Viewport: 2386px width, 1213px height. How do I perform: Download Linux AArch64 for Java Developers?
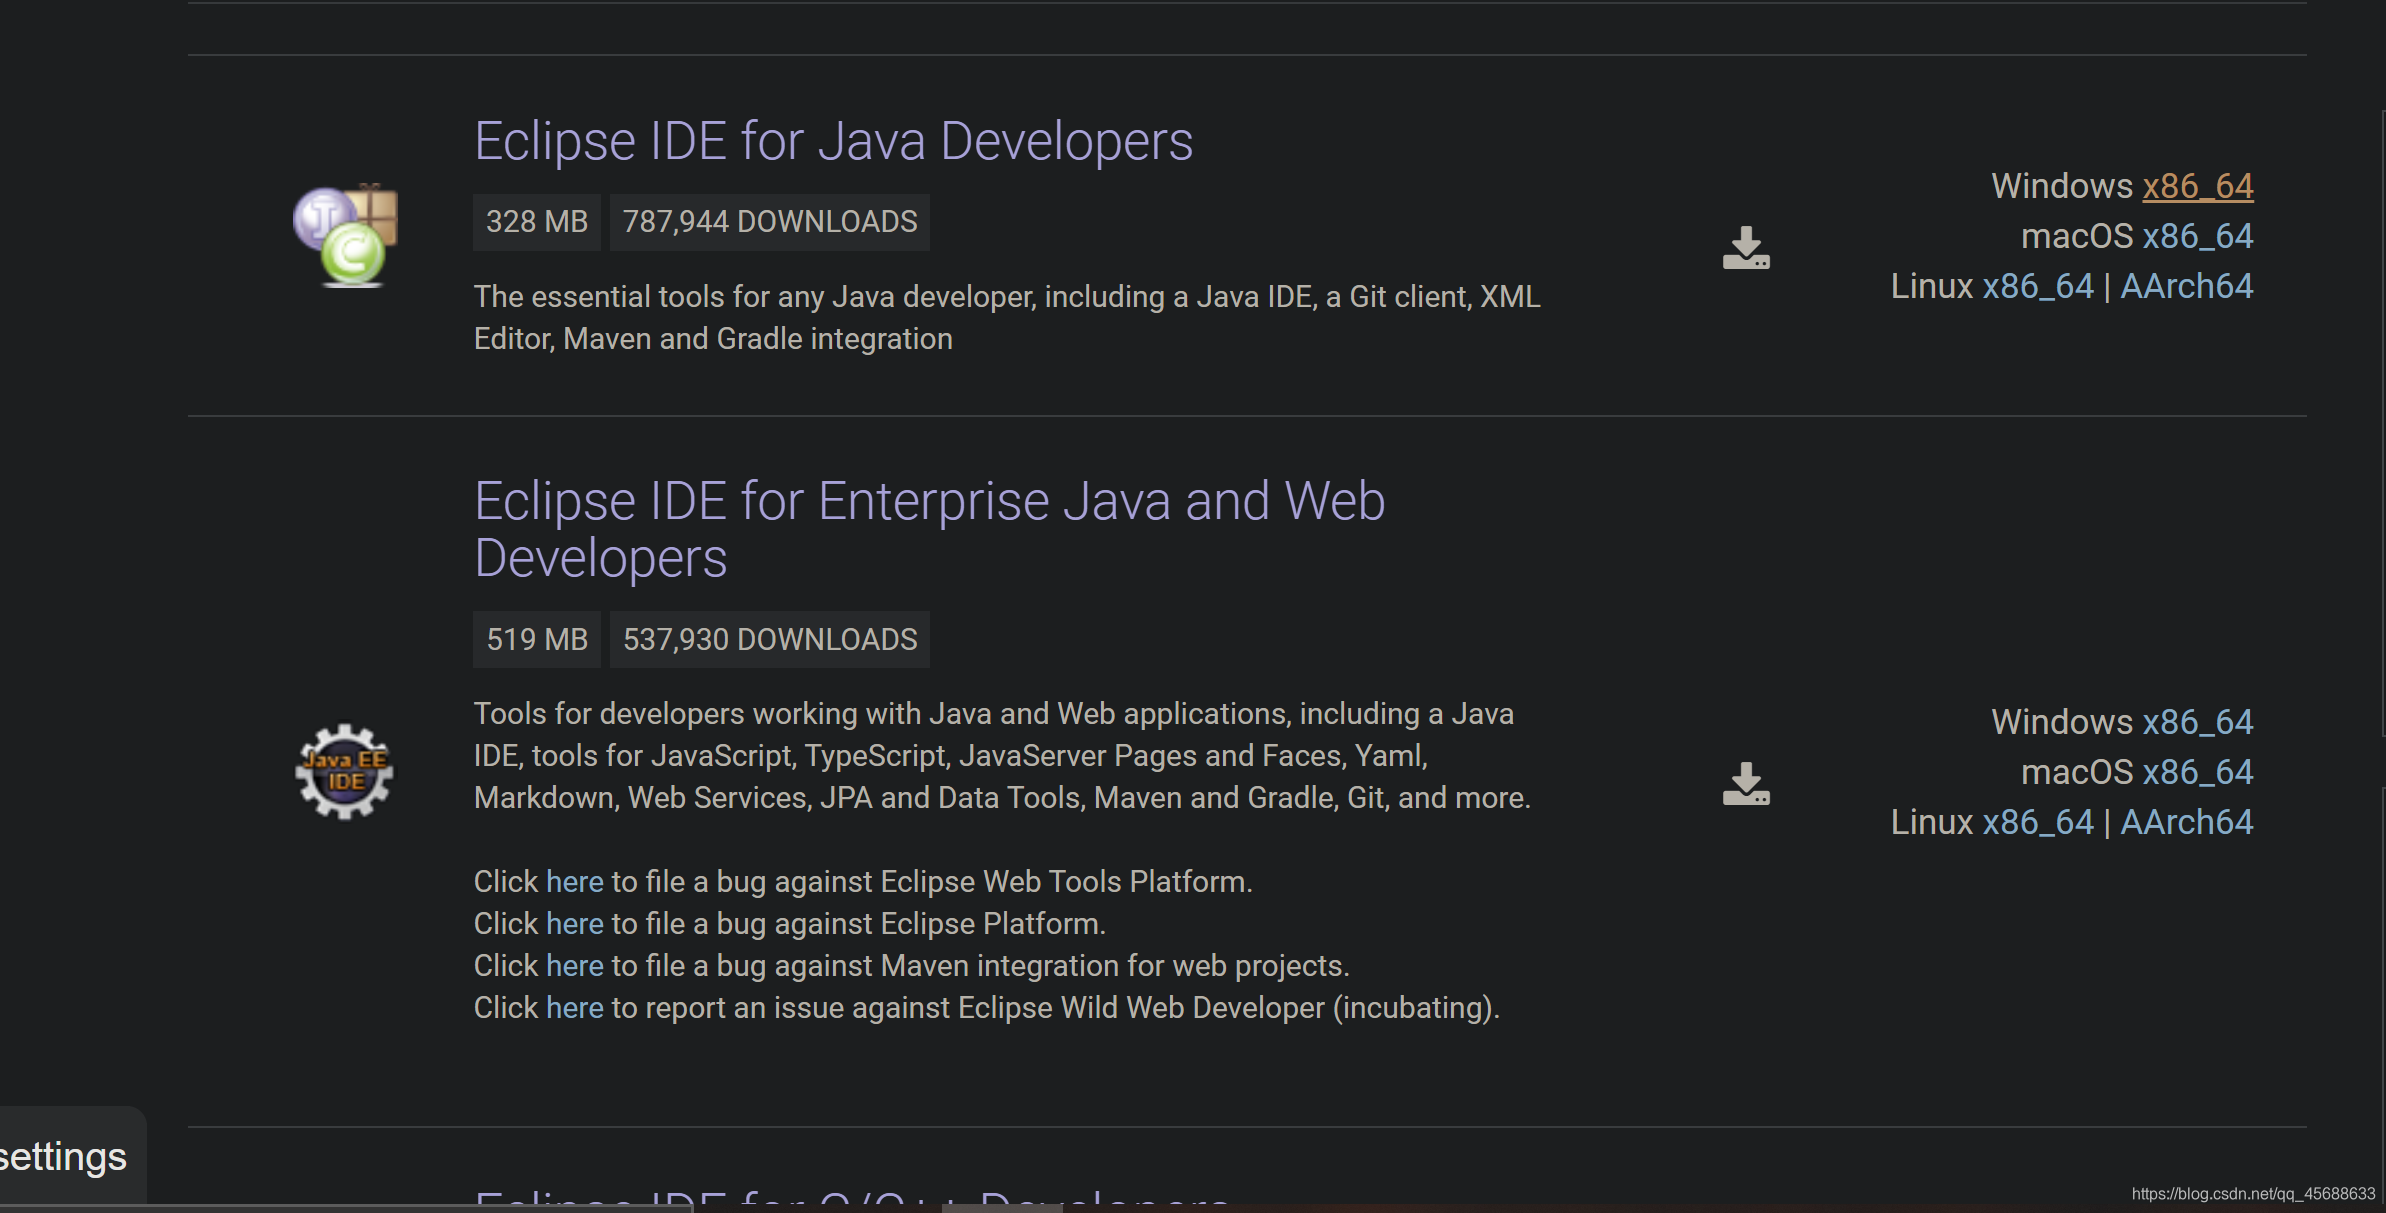pyautogui.click(x=2186, y=286)
